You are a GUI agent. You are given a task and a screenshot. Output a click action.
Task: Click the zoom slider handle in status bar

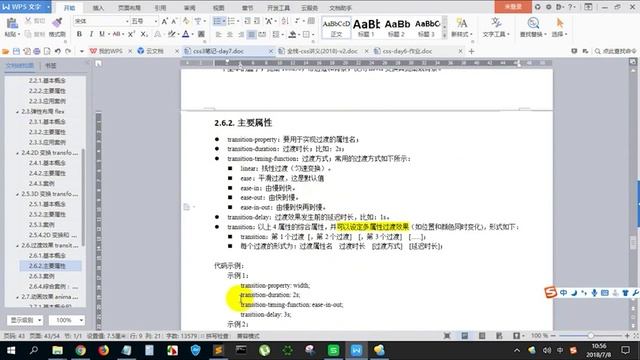(590, 336)
